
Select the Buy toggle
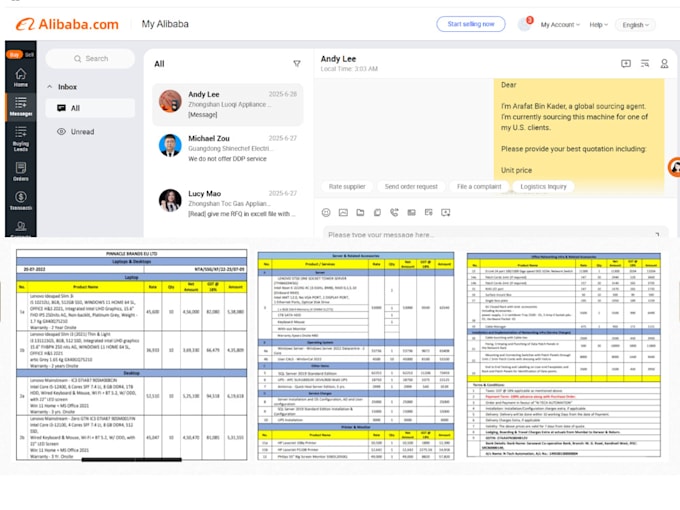(14, 55)
